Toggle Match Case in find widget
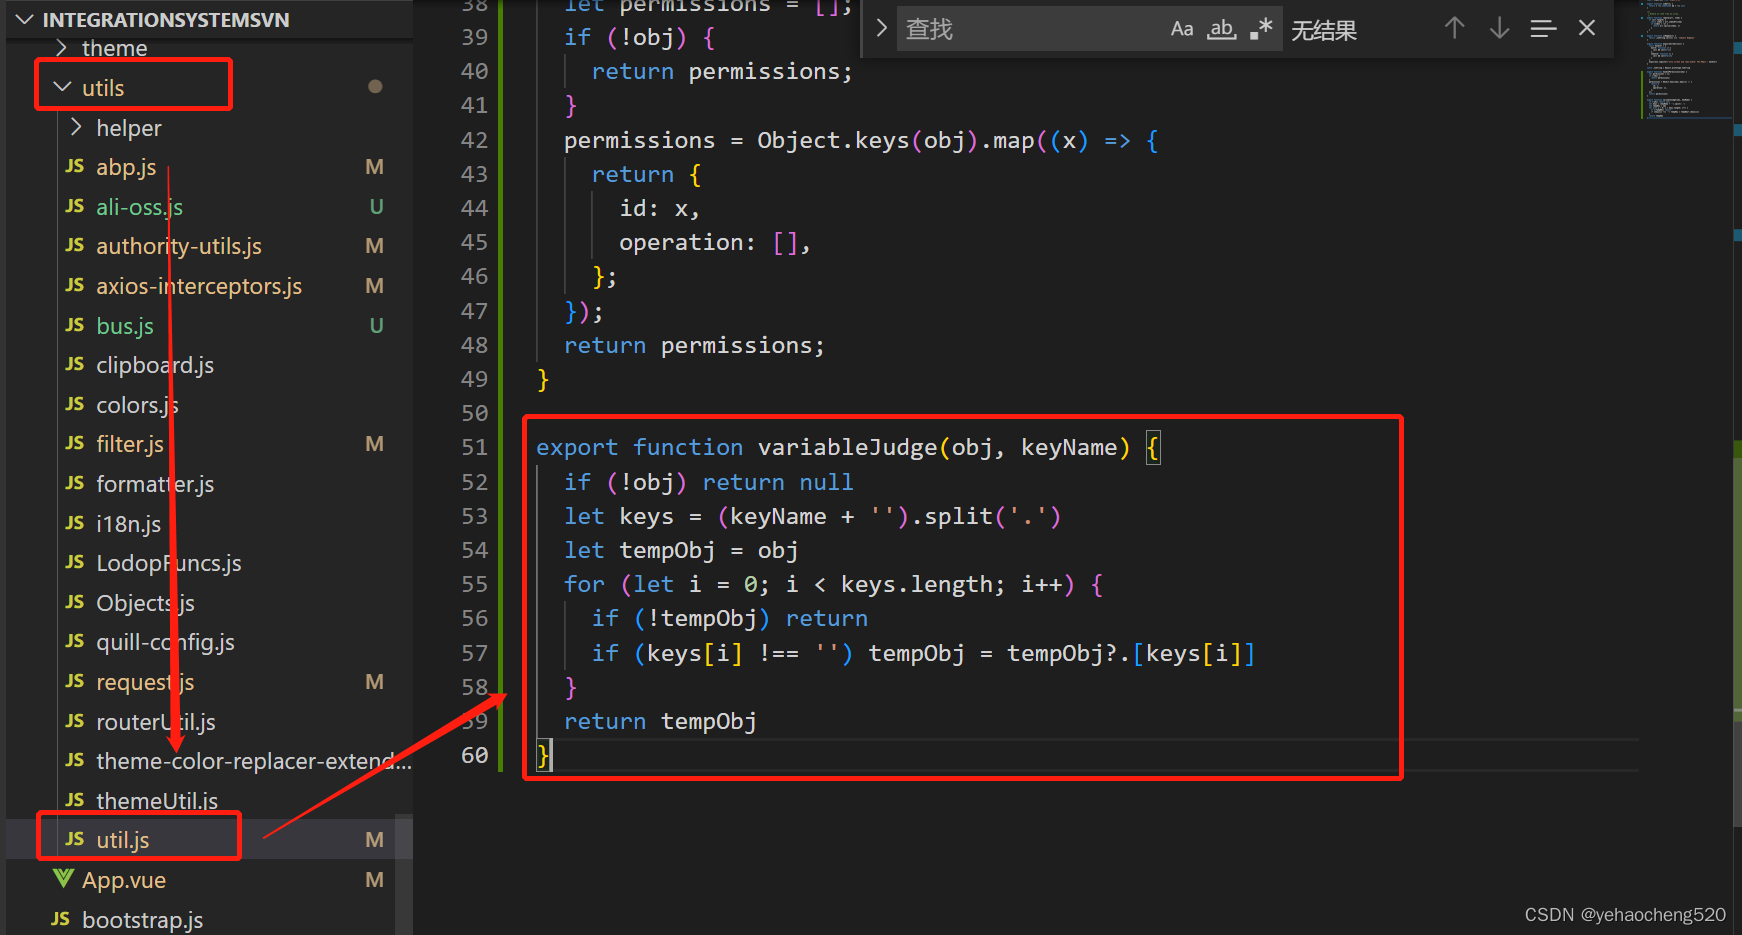The width and height of the screenshot is (1742, 935). 1182,29
